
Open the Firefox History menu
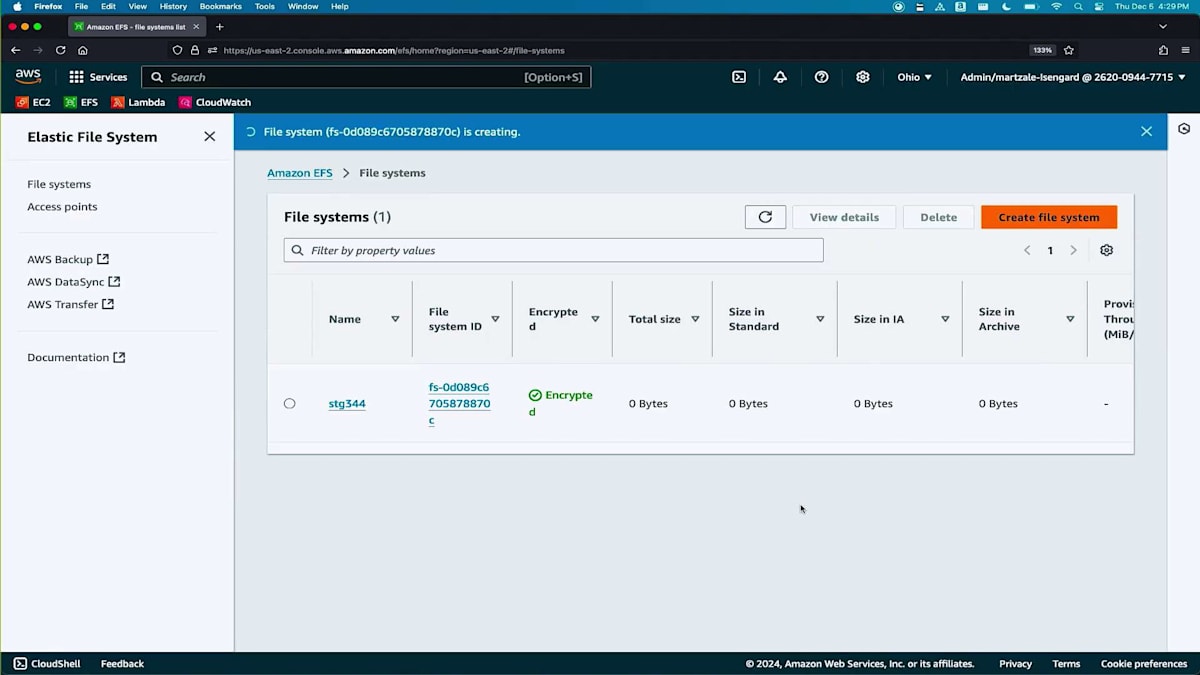[x=173, y=6]
